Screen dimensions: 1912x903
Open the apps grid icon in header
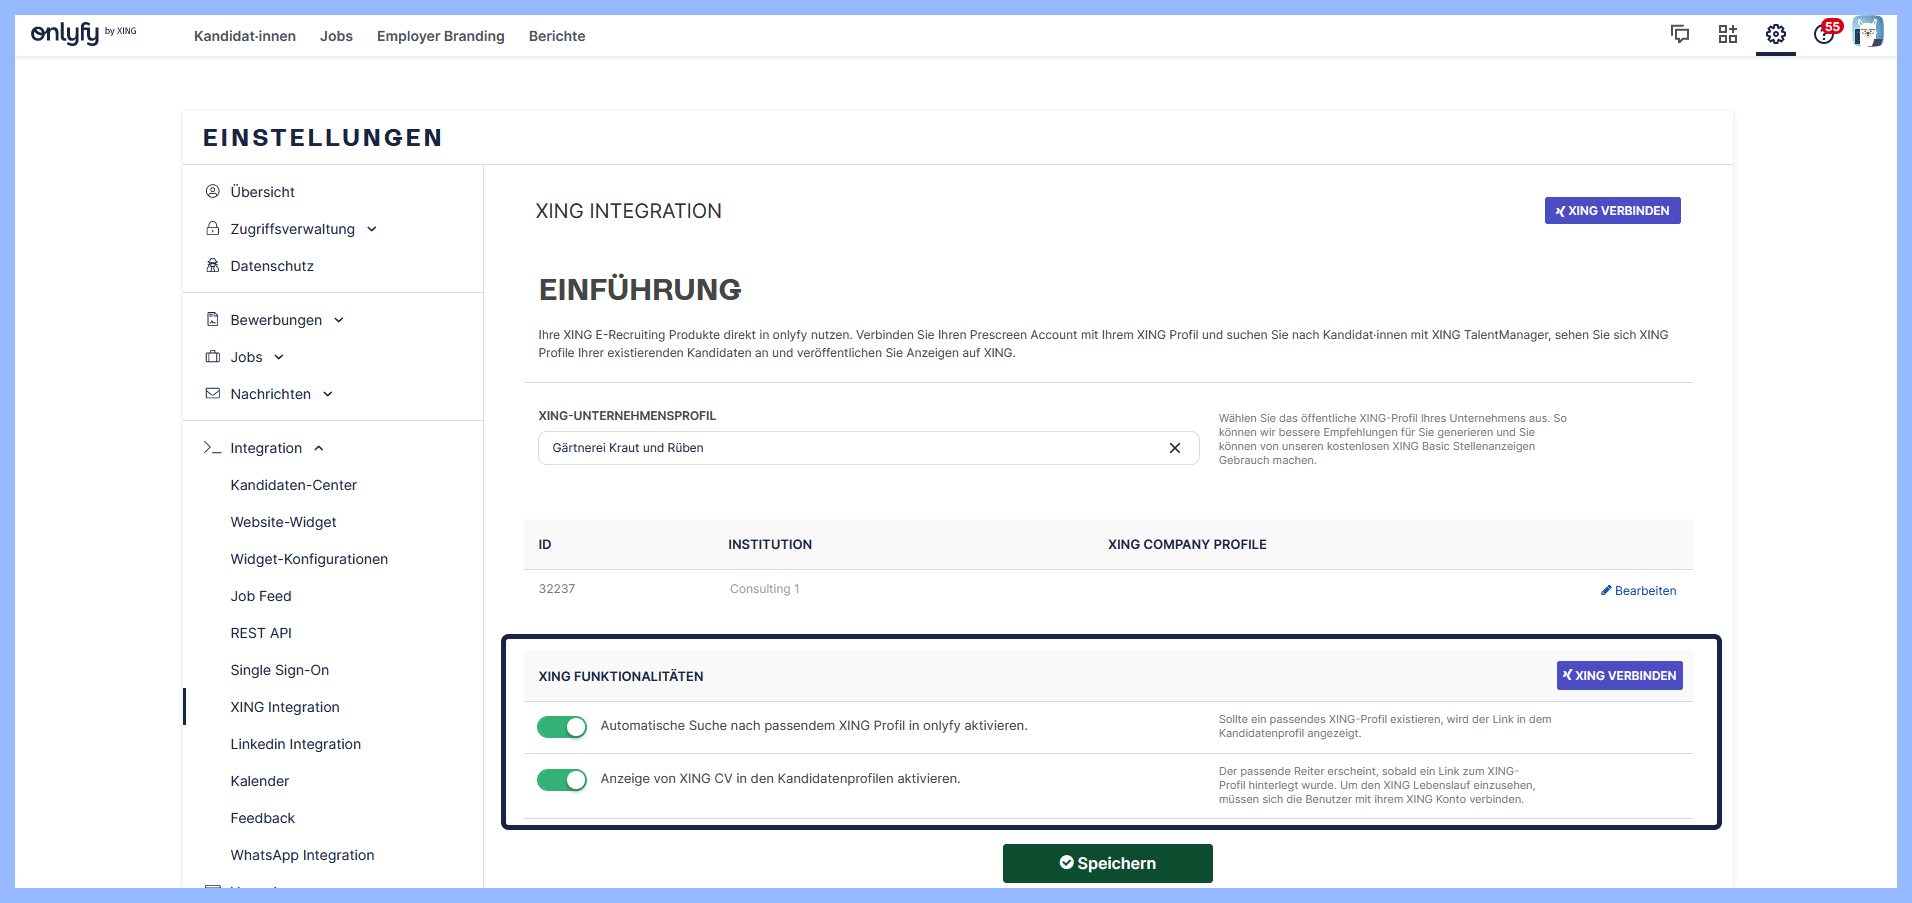[1728, 34]
